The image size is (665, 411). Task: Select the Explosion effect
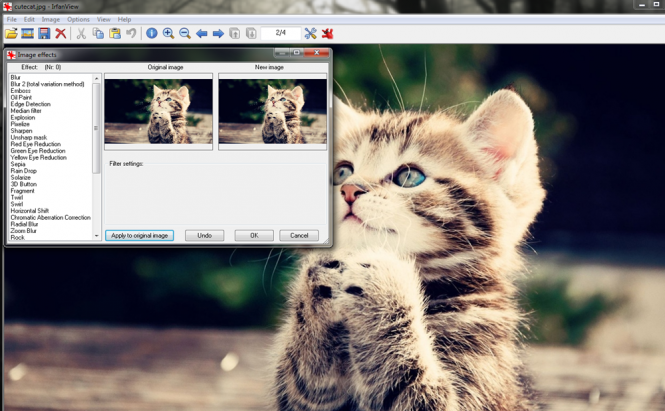23,117
